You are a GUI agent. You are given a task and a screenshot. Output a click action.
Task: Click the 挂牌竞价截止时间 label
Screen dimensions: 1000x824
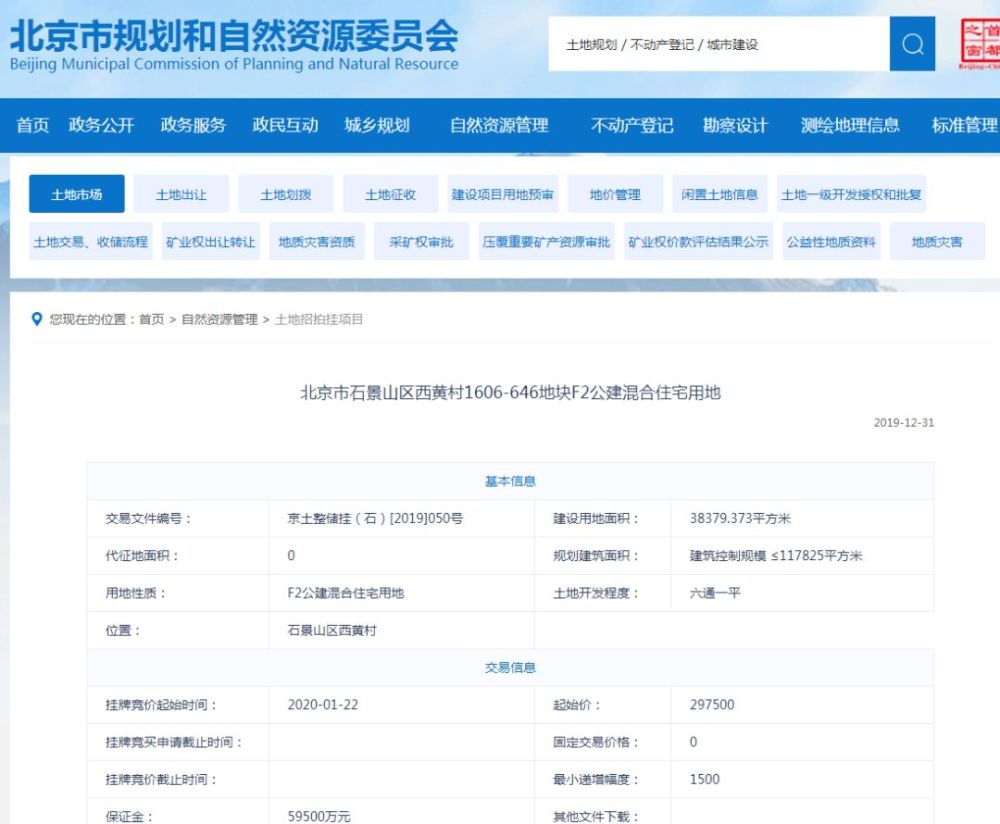coord(161,779)
